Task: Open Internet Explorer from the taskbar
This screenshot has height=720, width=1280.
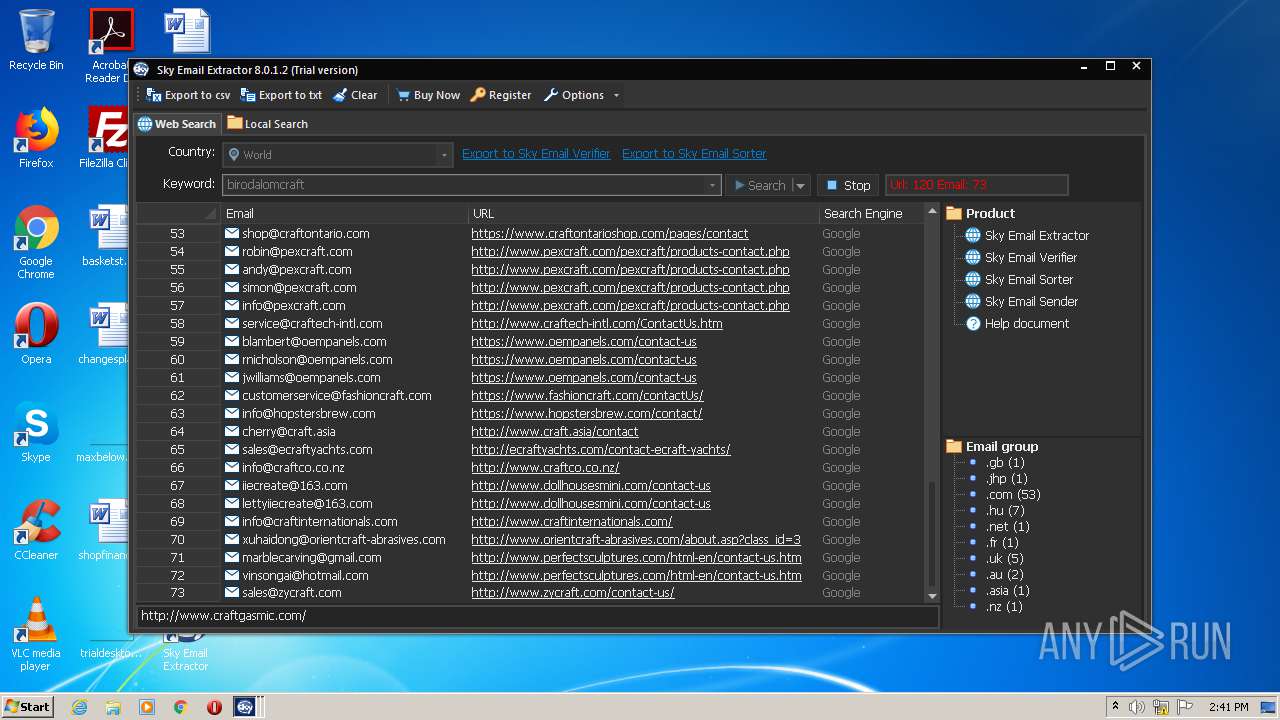Action: coord(79,706)
